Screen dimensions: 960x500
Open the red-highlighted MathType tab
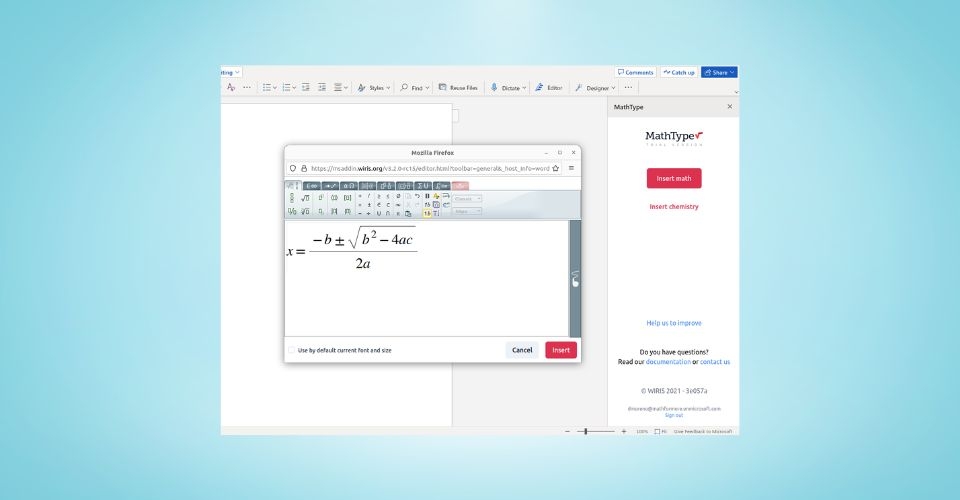(460, 185)
